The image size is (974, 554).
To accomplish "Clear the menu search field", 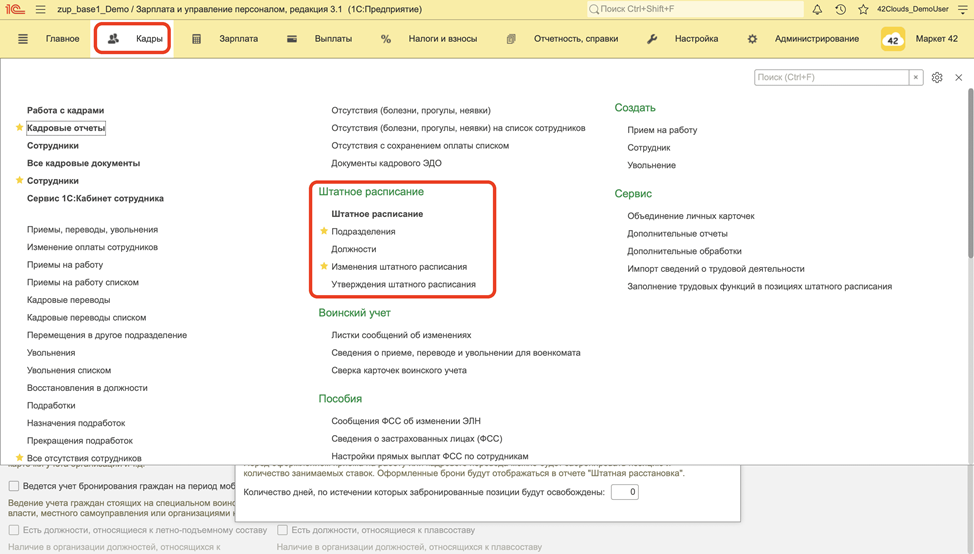I will 916,78.
